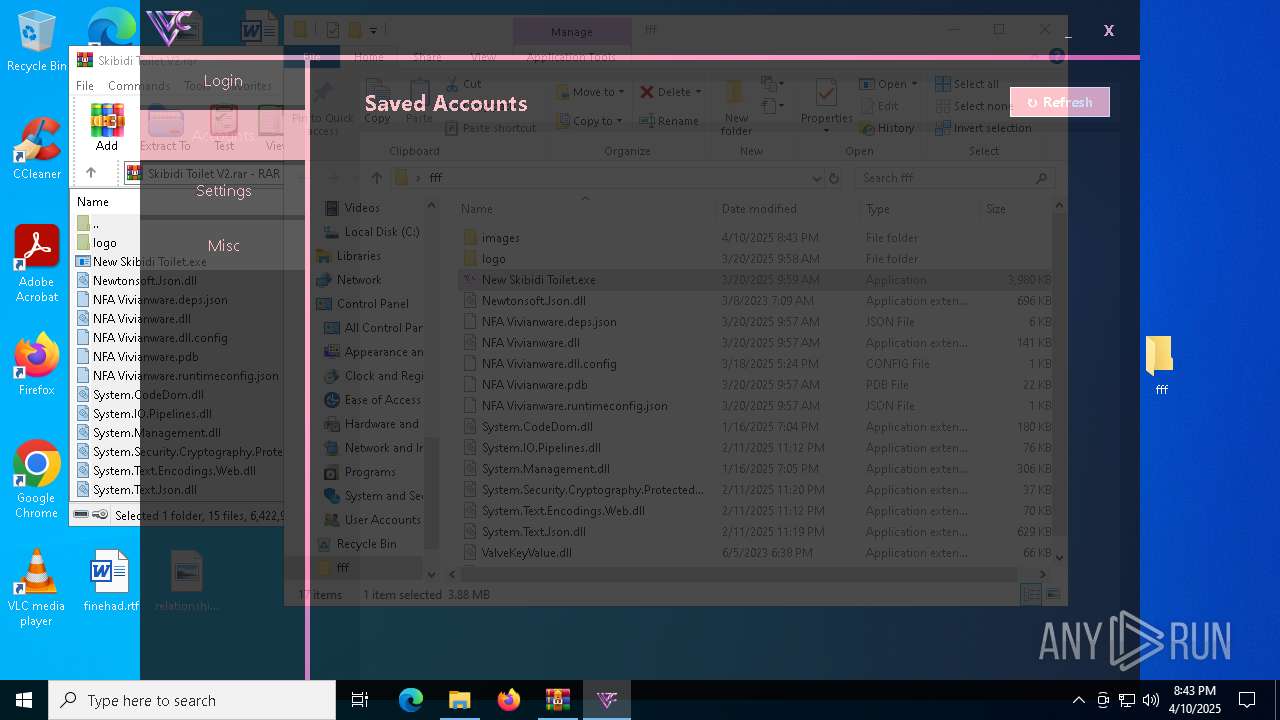Open VLC media player desktop shortcut
Image resolution: width=1280 pixels, height=720 pixels.
pyautogui.click(x=37, y=588)
